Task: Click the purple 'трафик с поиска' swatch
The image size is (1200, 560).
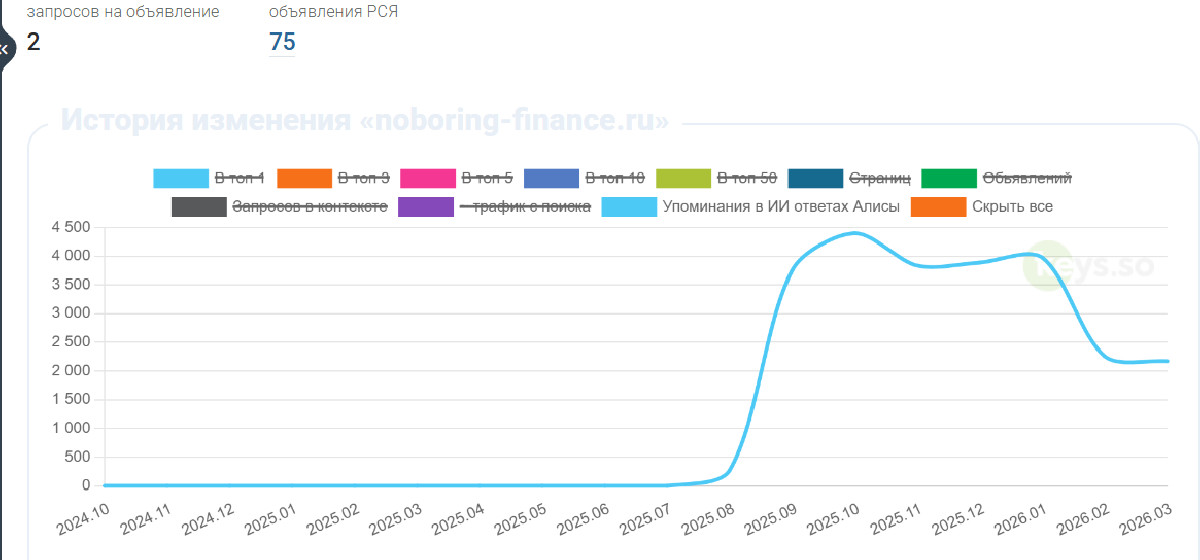Action: pyautogui.click(x=425, y=207)
